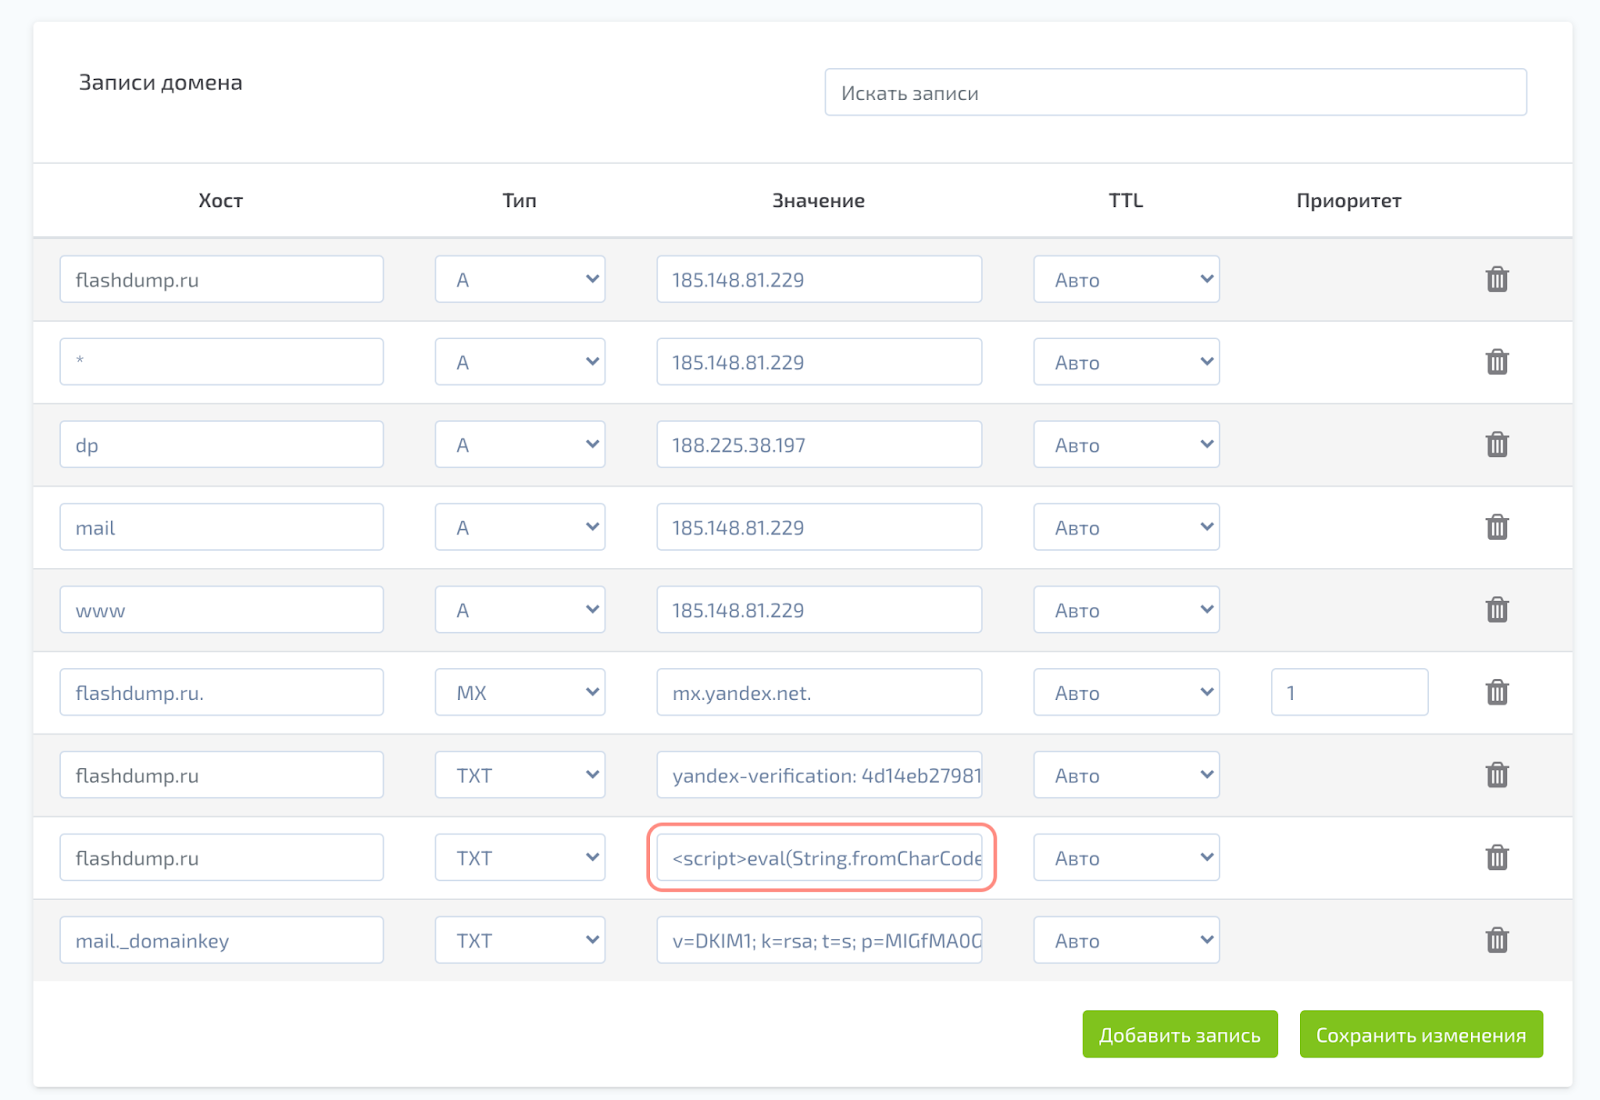
Task: Click the value field 'mx.yandex.net.'
Action: tap(819, 692)
